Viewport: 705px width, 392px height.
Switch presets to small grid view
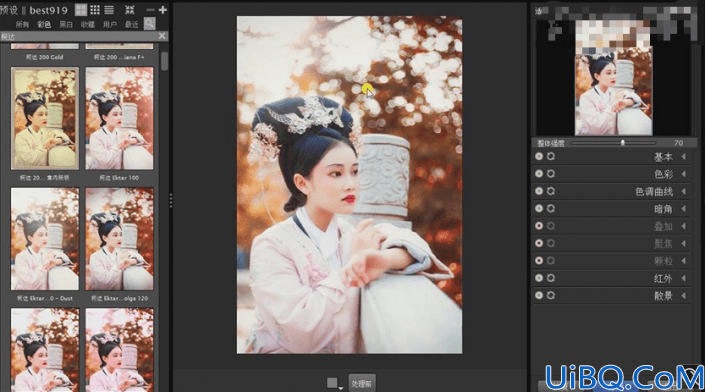tap(95, 9)
